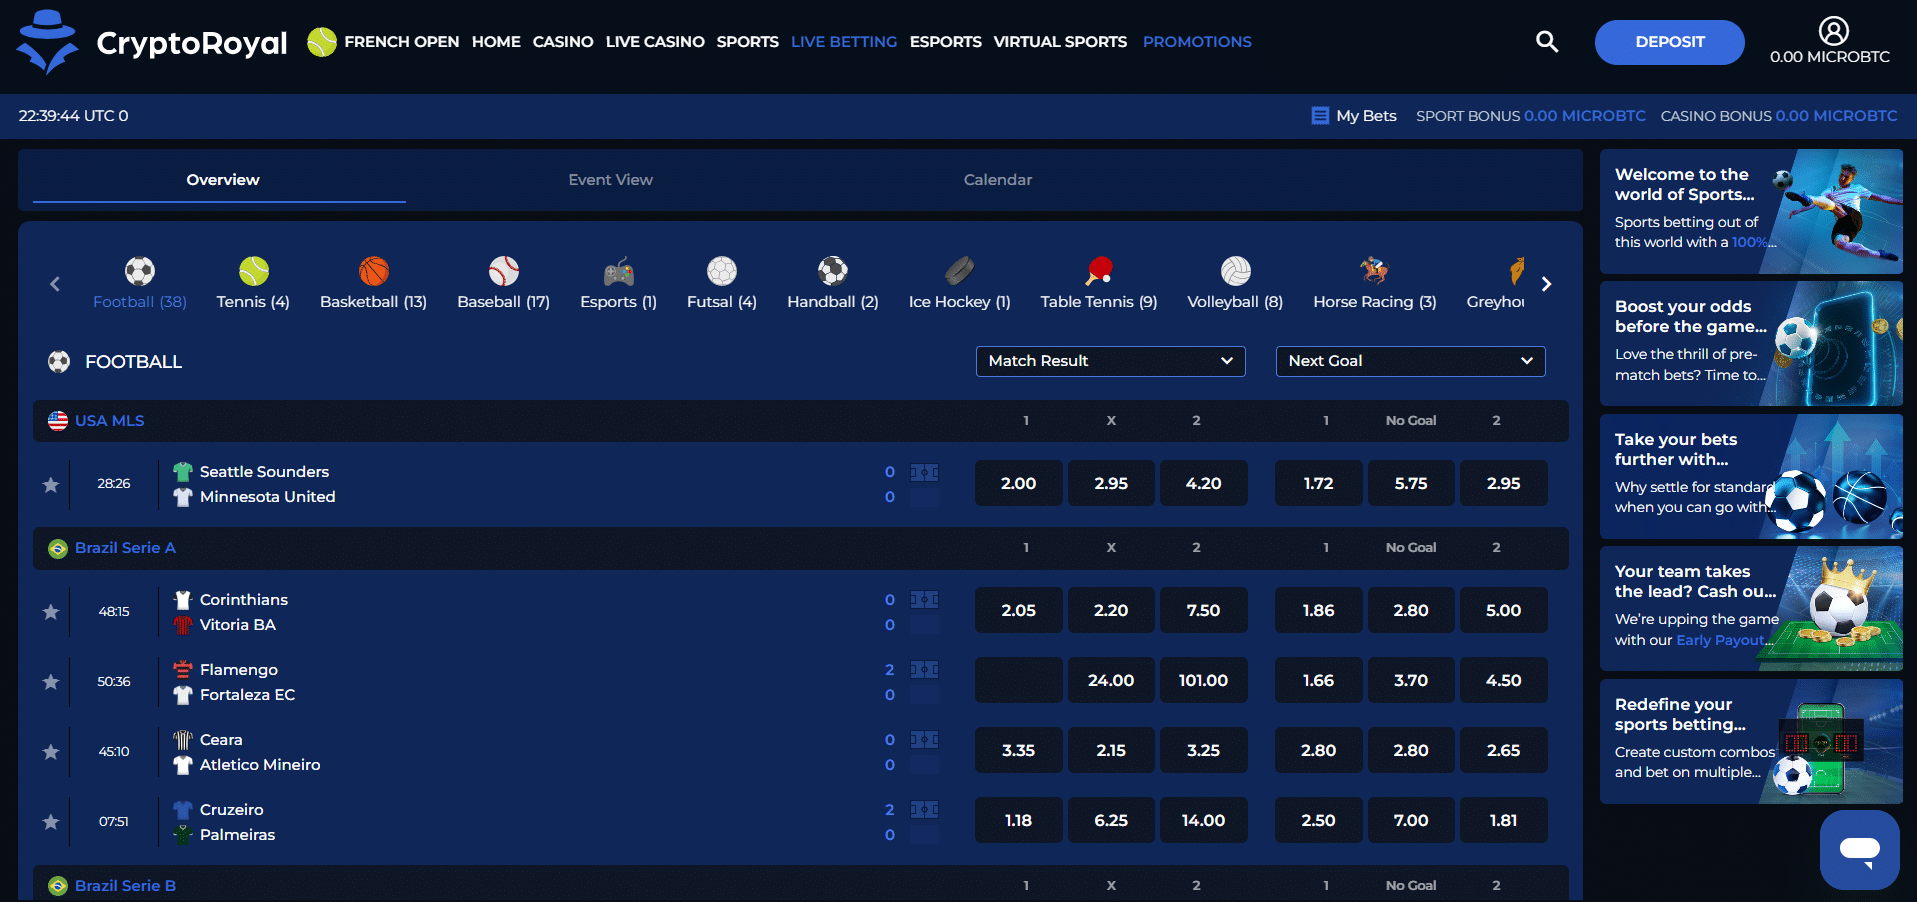
Task: Open the Virtual Sports menu item
Action: click(x=1060, y=42)
